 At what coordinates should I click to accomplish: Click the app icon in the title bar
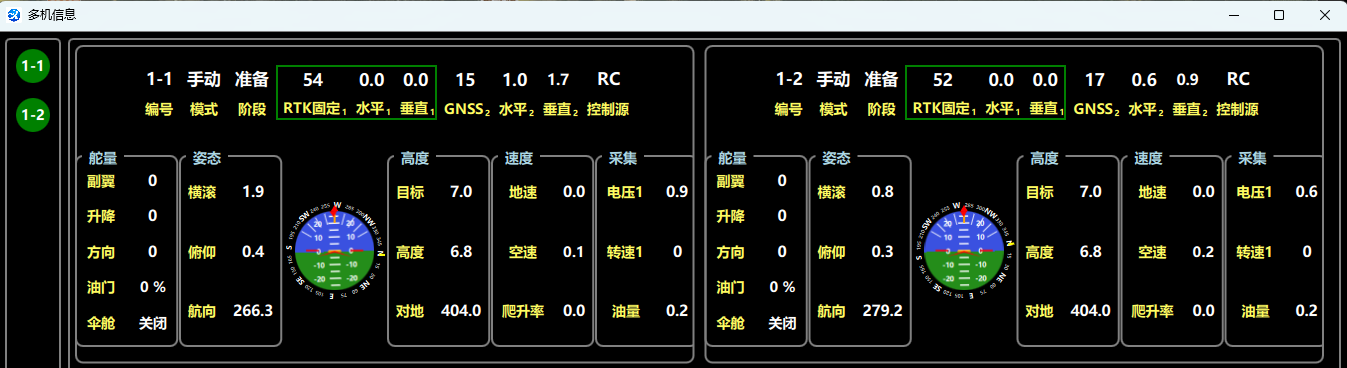14,15
